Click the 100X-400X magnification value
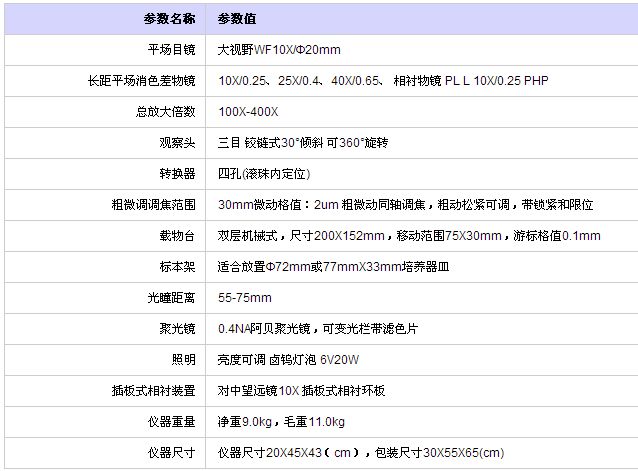The image size is (638, 471). [248, 112]
